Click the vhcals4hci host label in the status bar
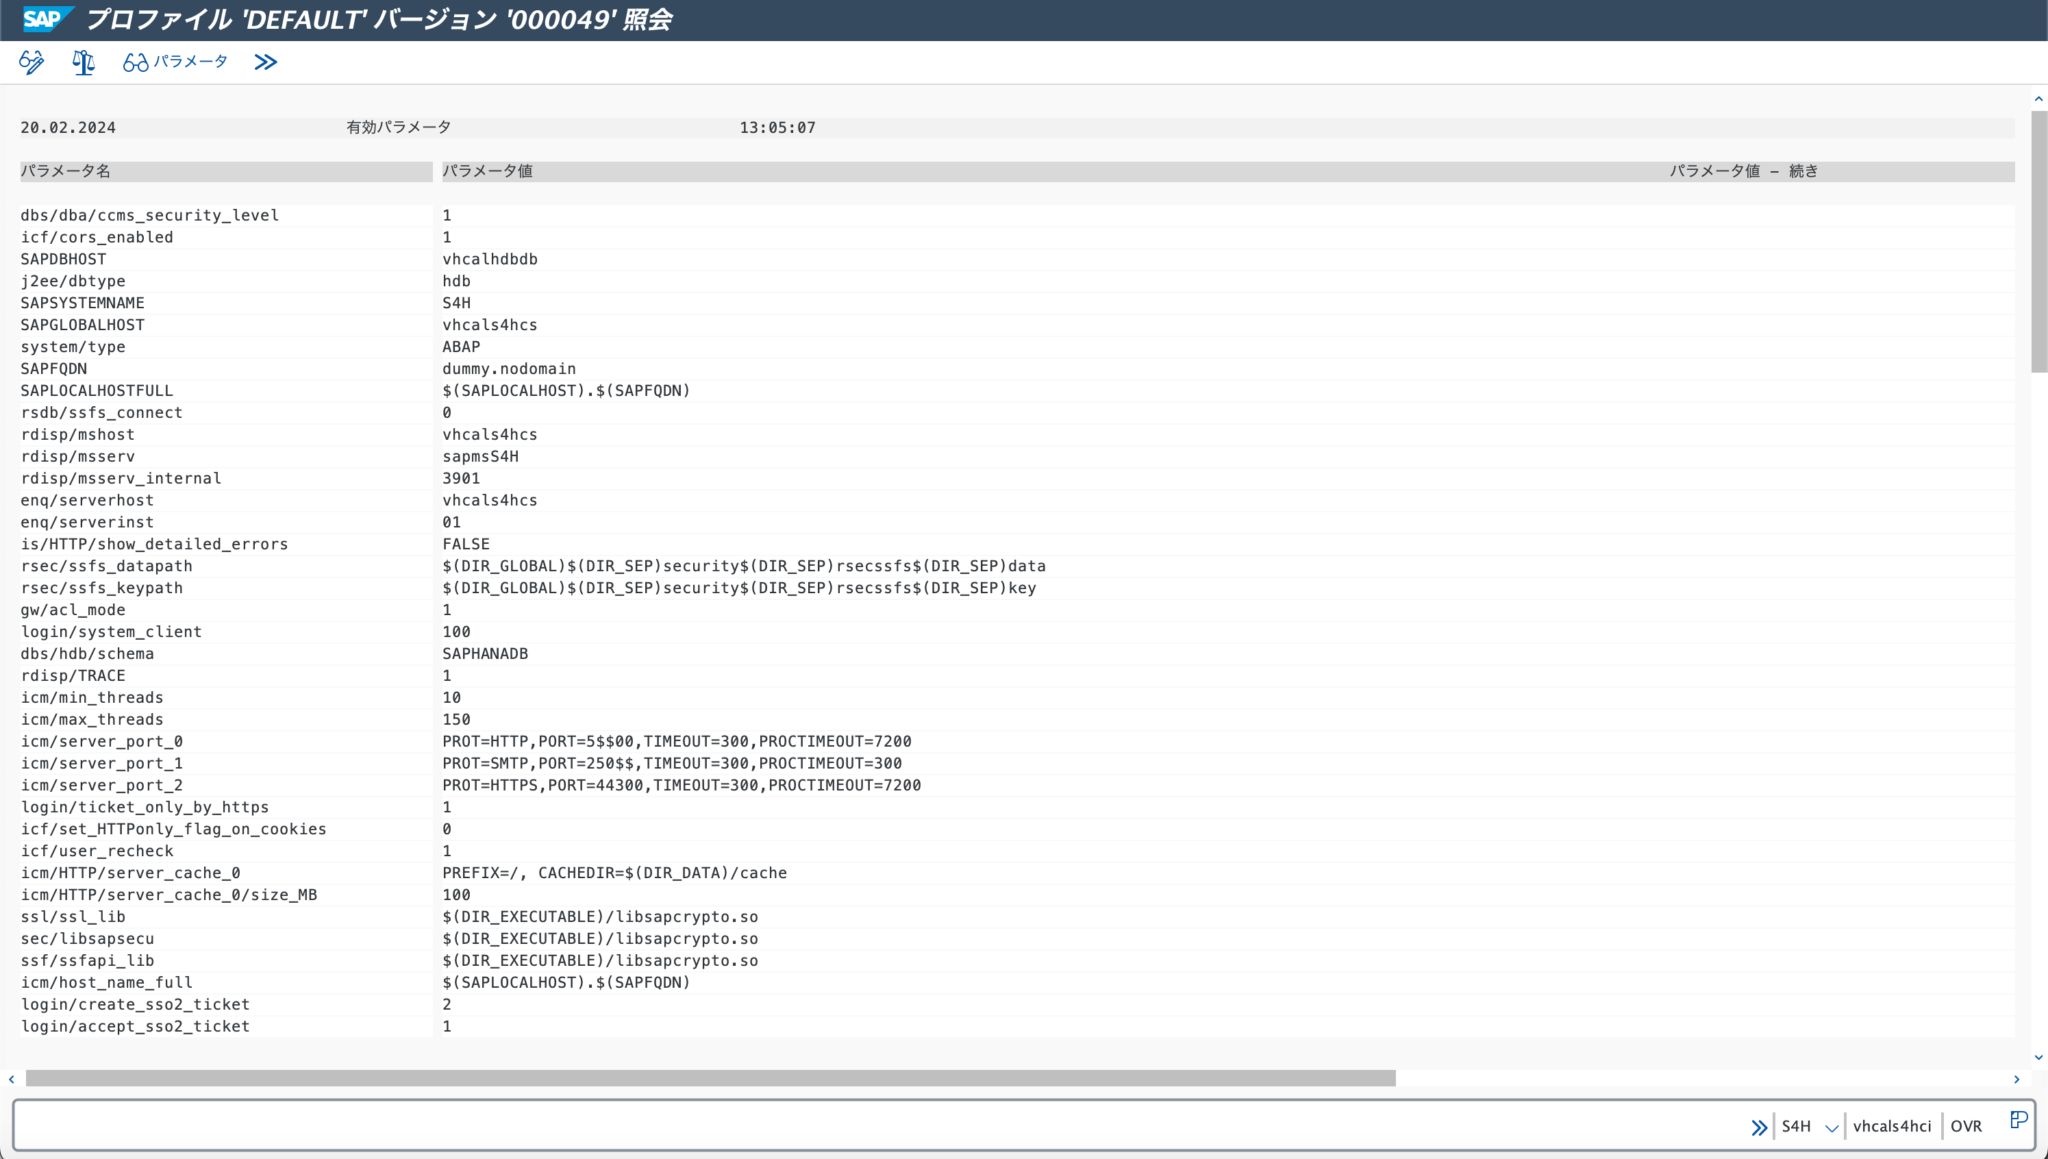Viewport: 2048px width, 1159px height. 1893,1125
